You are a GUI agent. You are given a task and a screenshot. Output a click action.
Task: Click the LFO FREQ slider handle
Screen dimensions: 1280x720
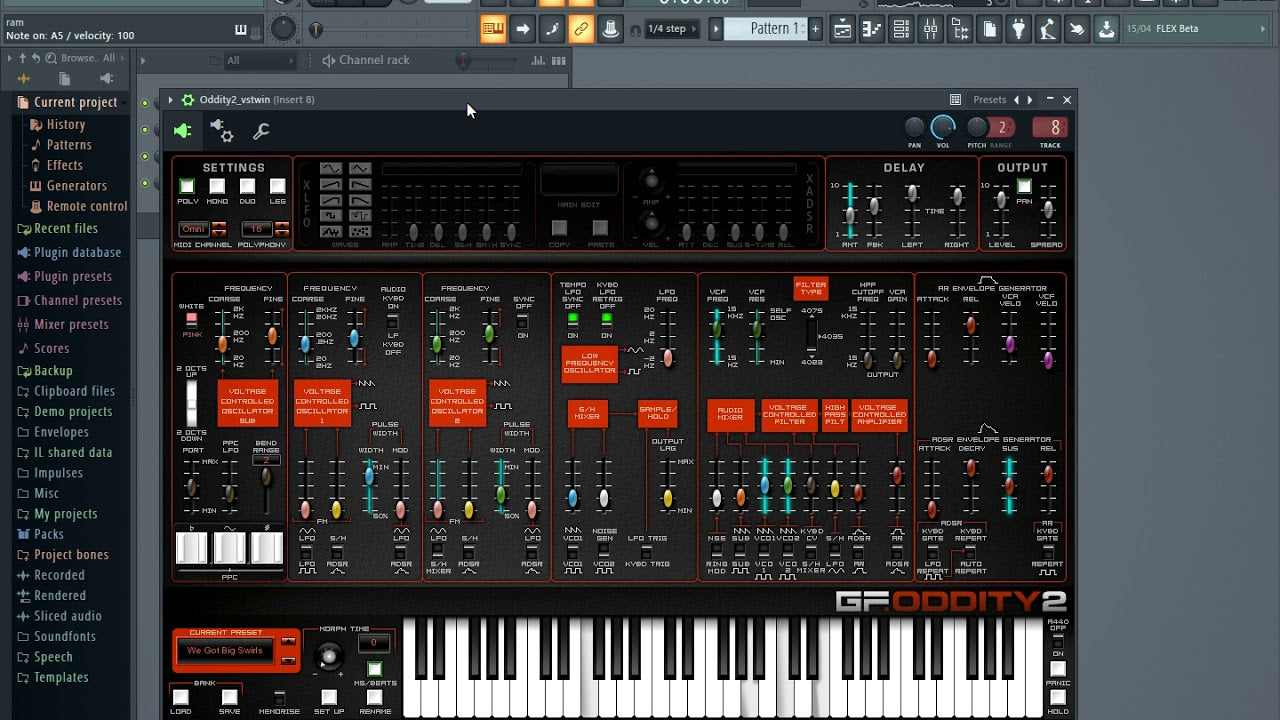pos(668,357)
